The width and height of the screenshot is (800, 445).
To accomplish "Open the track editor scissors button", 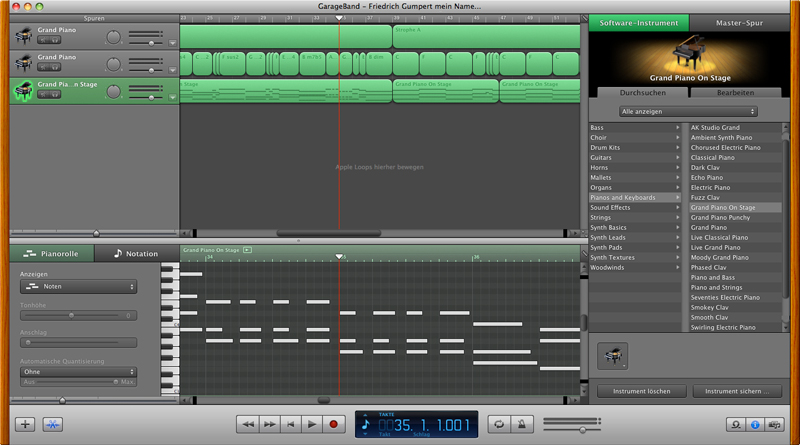I will pos(53,424).
